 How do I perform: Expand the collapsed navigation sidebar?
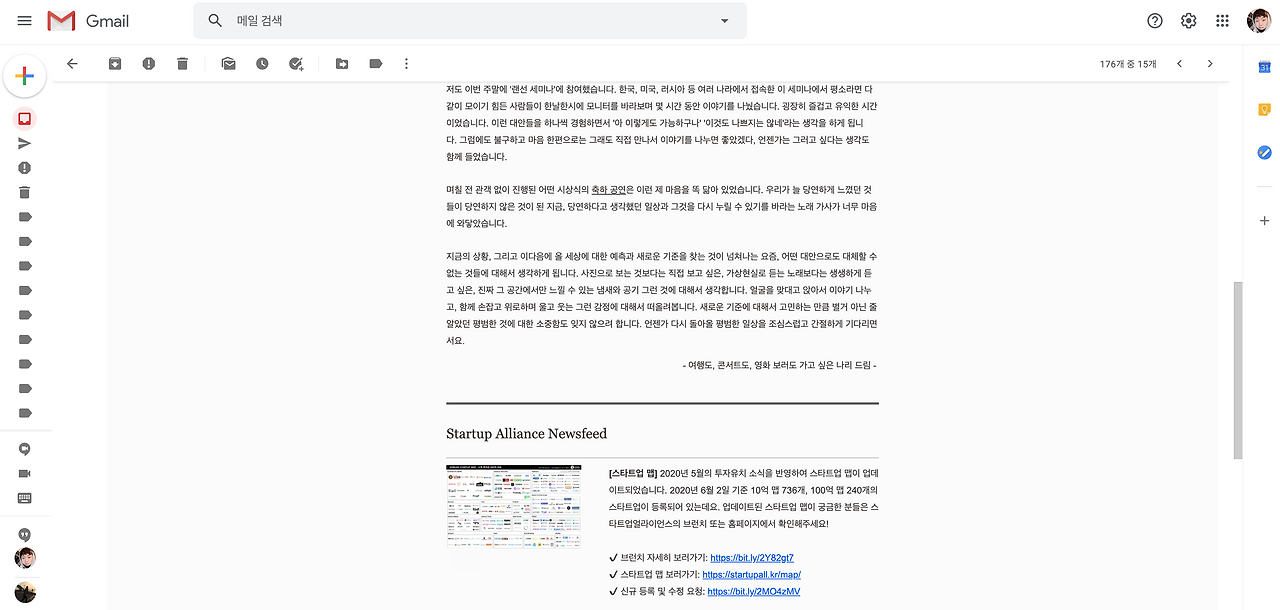24,20
